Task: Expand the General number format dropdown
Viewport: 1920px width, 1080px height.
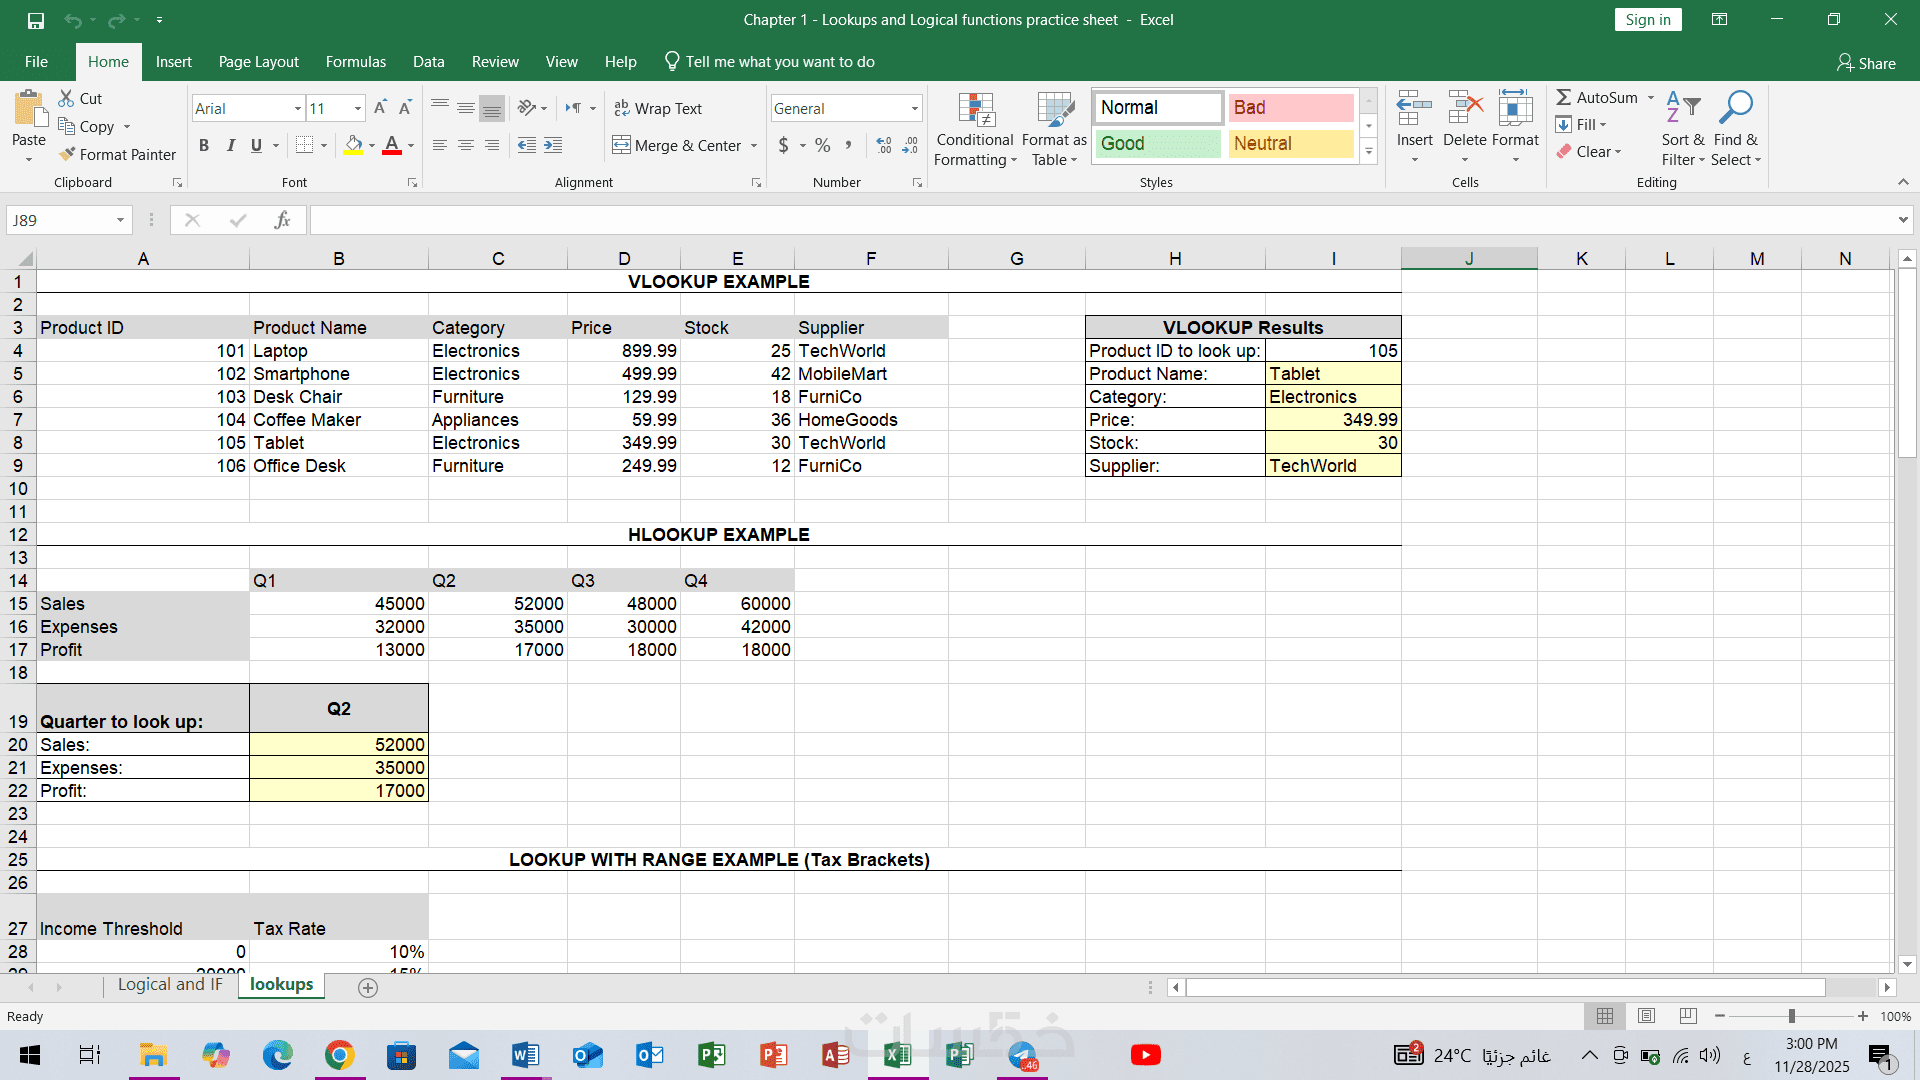Action: pyautogui.click(x=914, y=108)
